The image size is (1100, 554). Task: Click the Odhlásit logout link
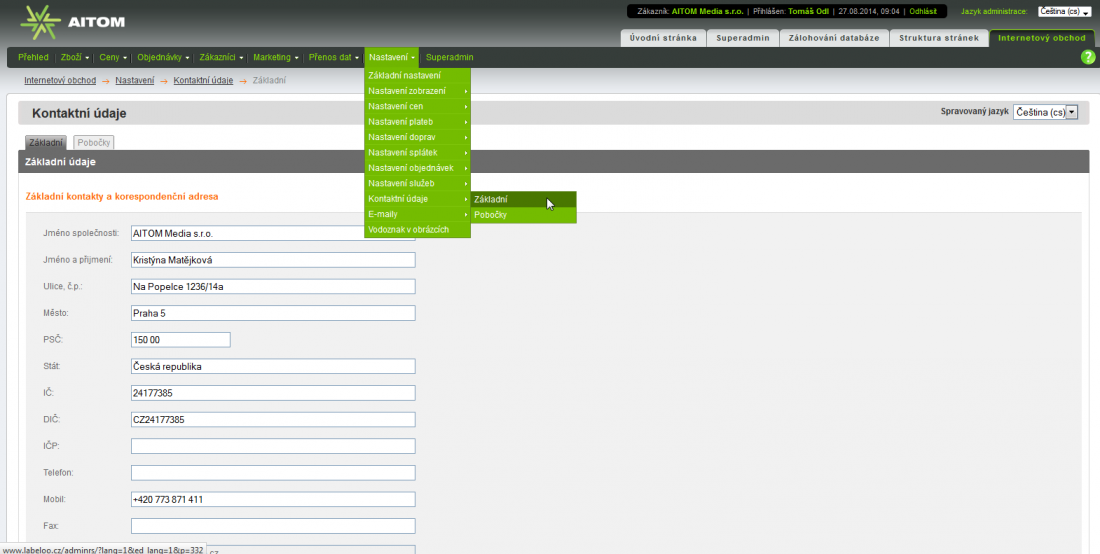tap(922, 11)
